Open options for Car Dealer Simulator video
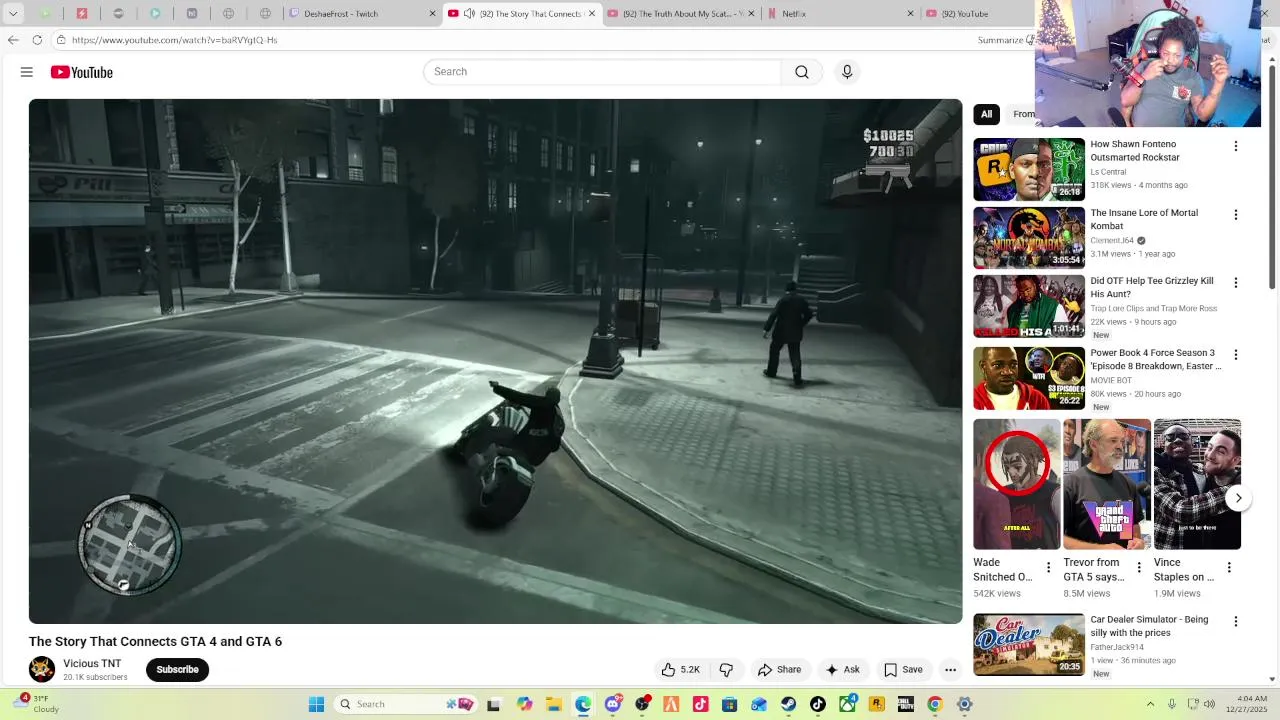Screen dimensions: 1280x720 [x=1235, y=622]
